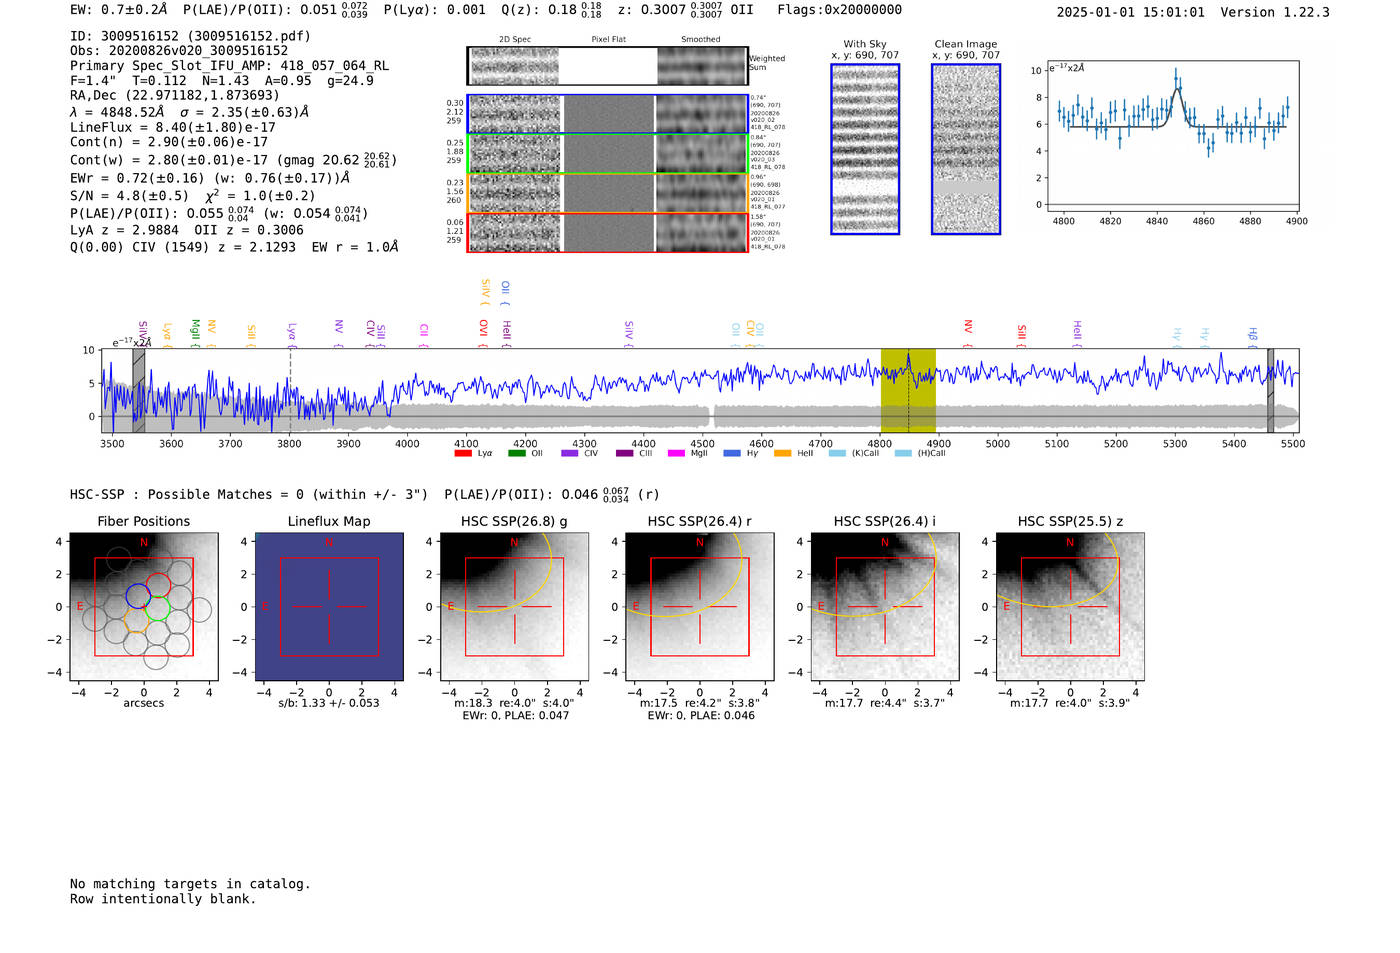Click the s/b: 1.33 +/- 0.053 label
The height and width of the screenshot is (953, 1400).
click(329, 703)
